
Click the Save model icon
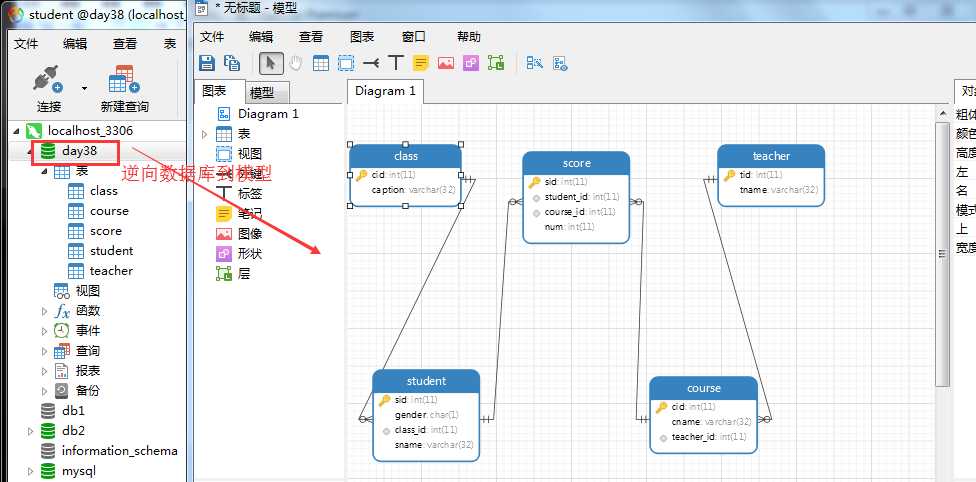point(207,63)
